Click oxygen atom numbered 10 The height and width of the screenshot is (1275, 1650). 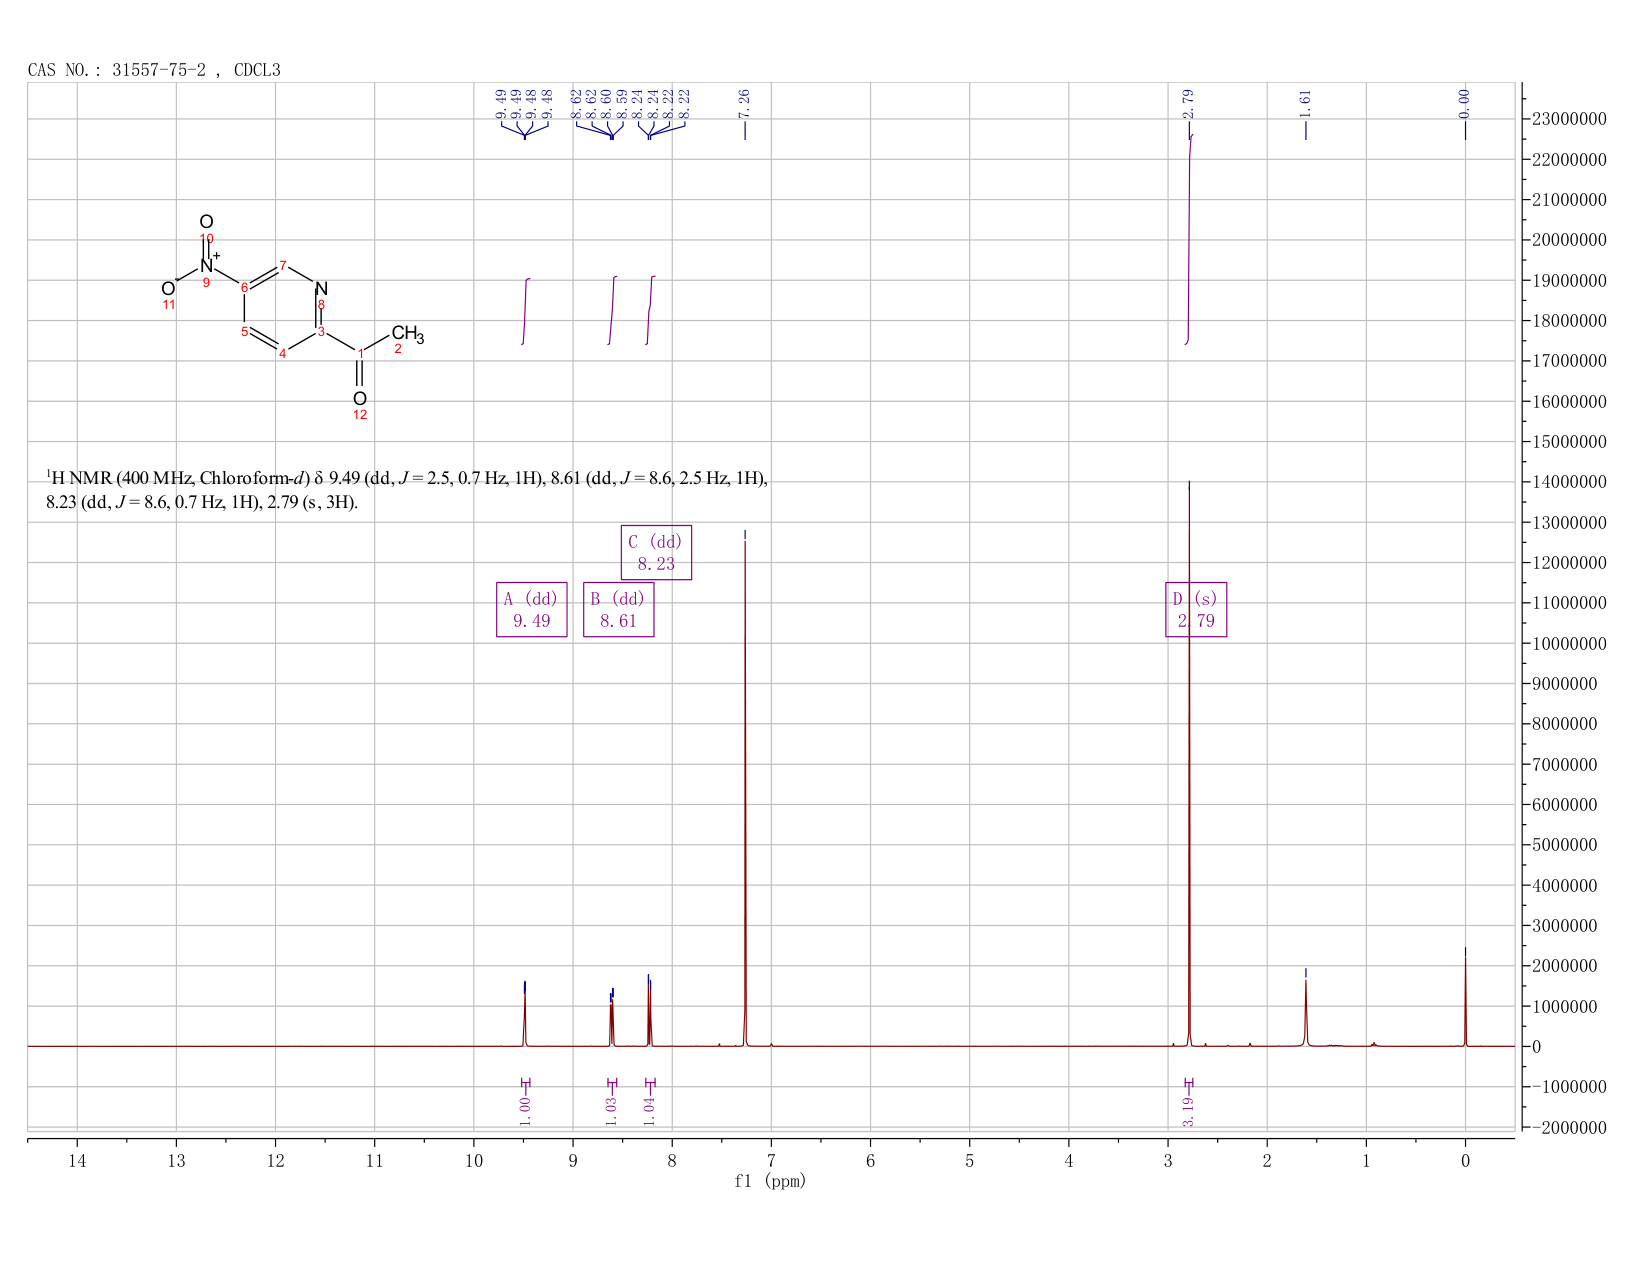pos(206,222)
